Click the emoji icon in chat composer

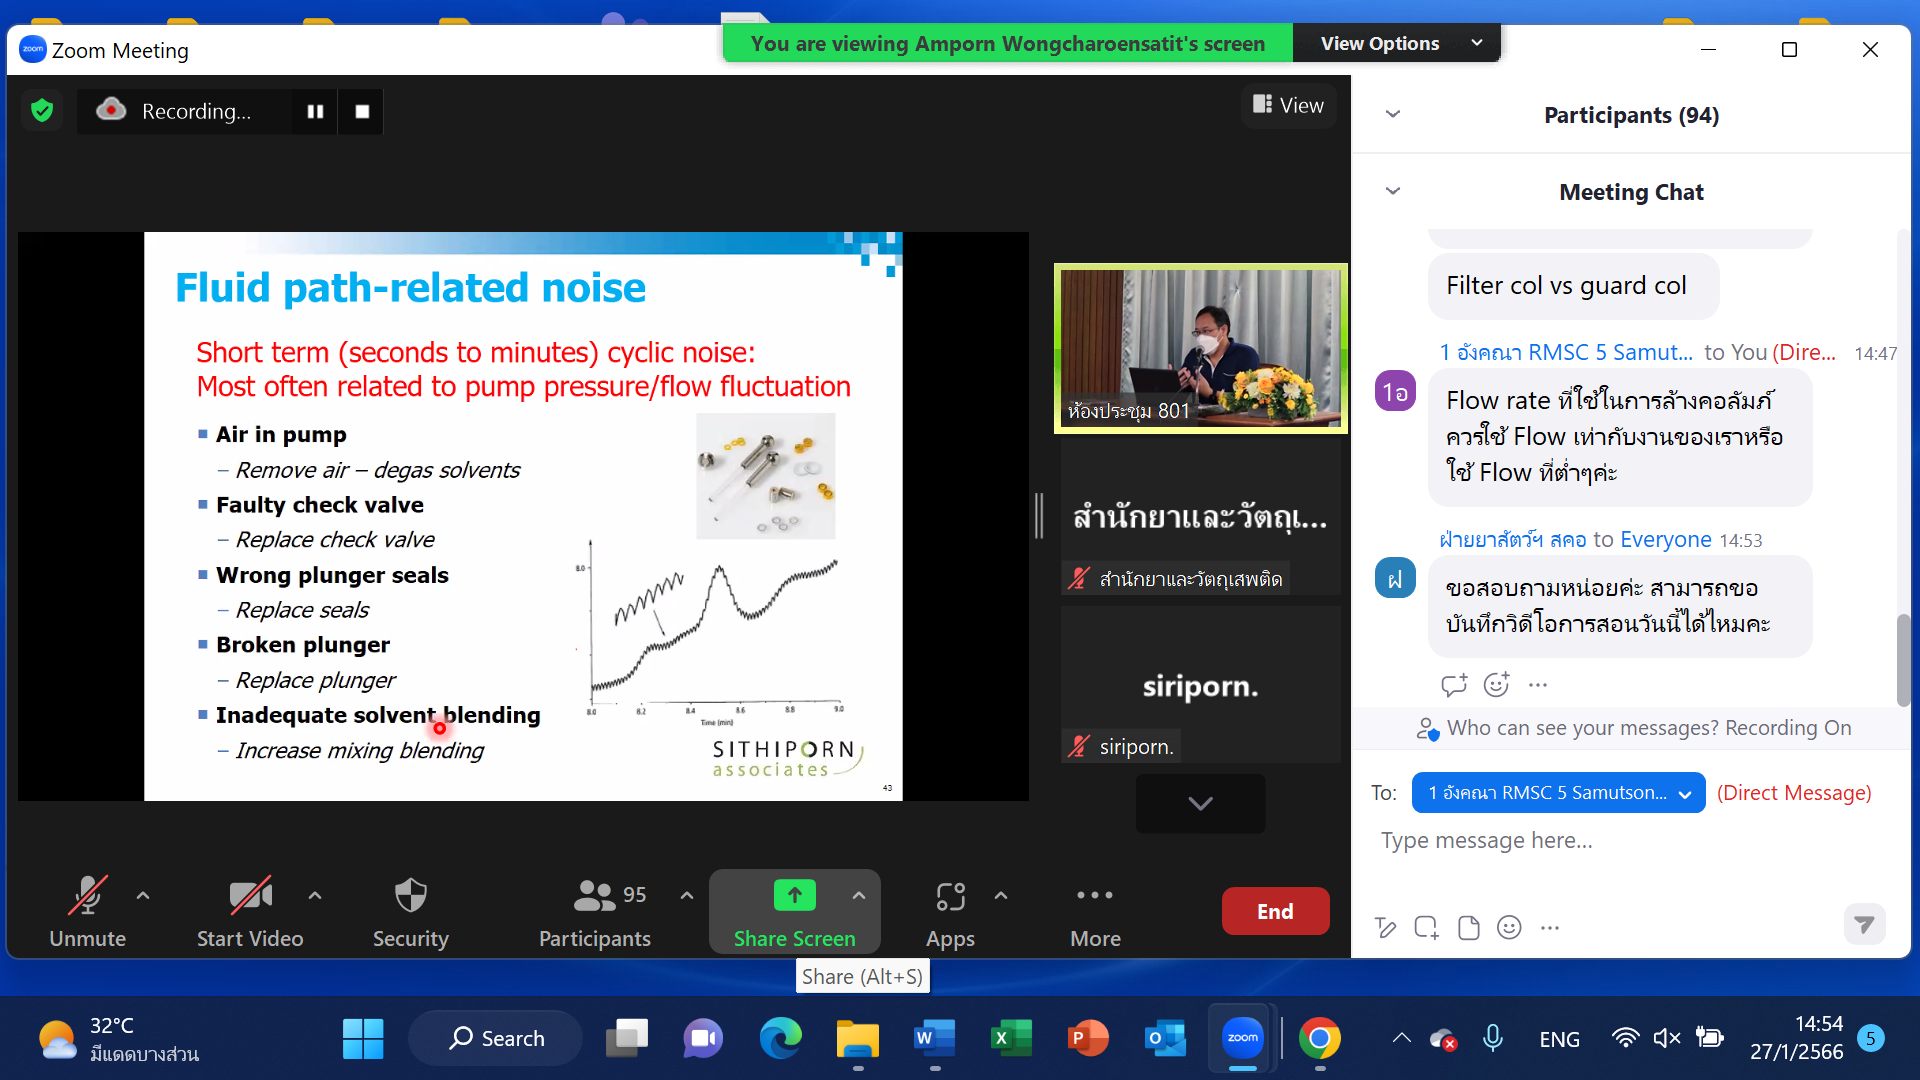coord(1509,928)
